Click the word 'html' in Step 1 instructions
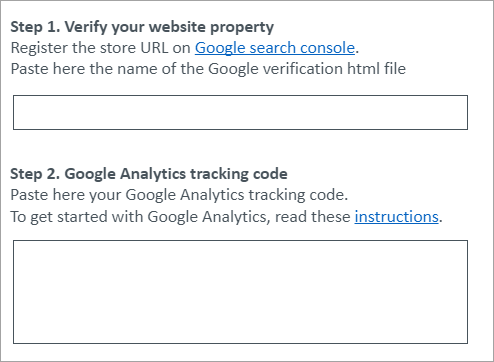Screen dimensions: 494x362 pyautogui.click(x=363, y=69)
